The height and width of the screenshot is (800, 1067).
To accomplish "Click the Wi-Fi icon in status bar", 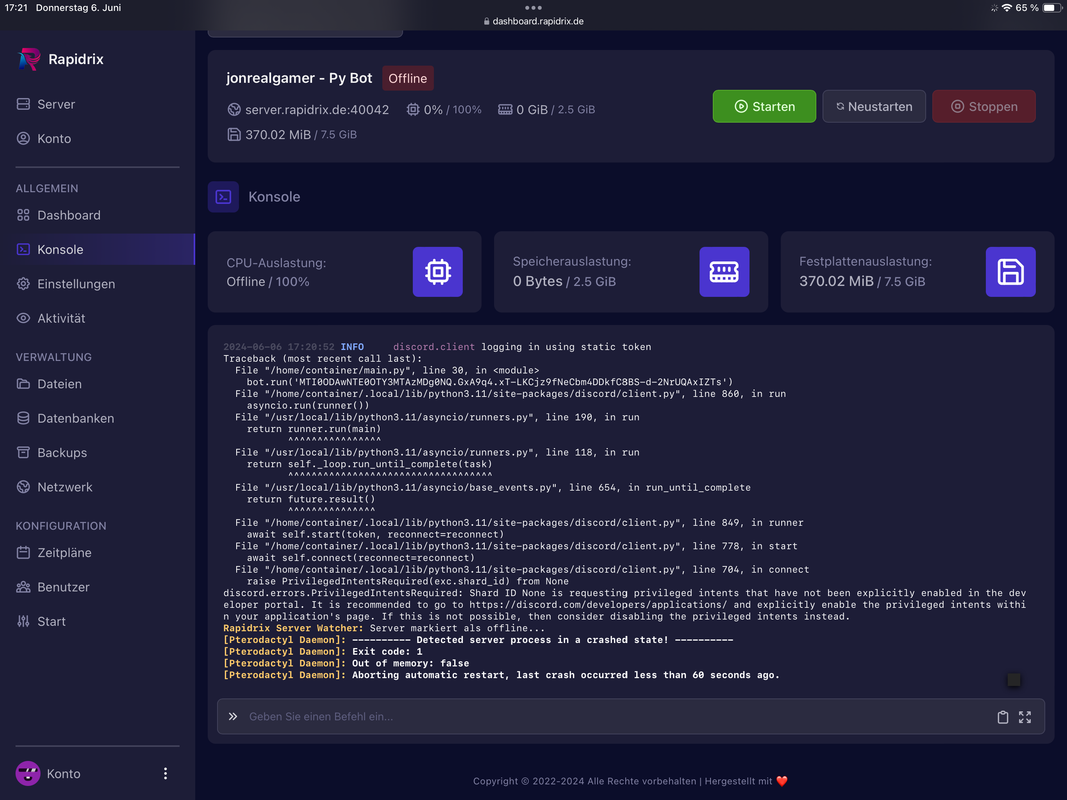I will pos(1006,8).
